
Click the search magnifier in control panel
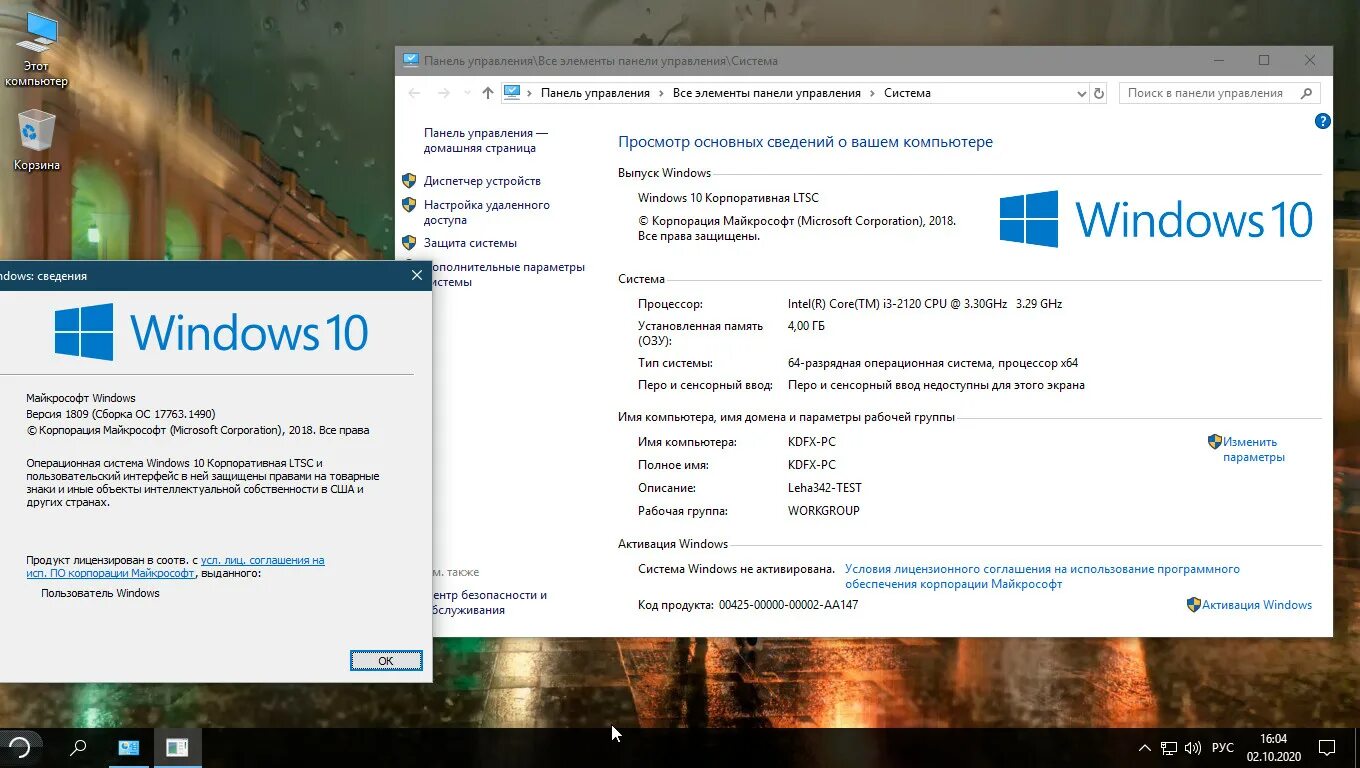tap(1306, 93)
